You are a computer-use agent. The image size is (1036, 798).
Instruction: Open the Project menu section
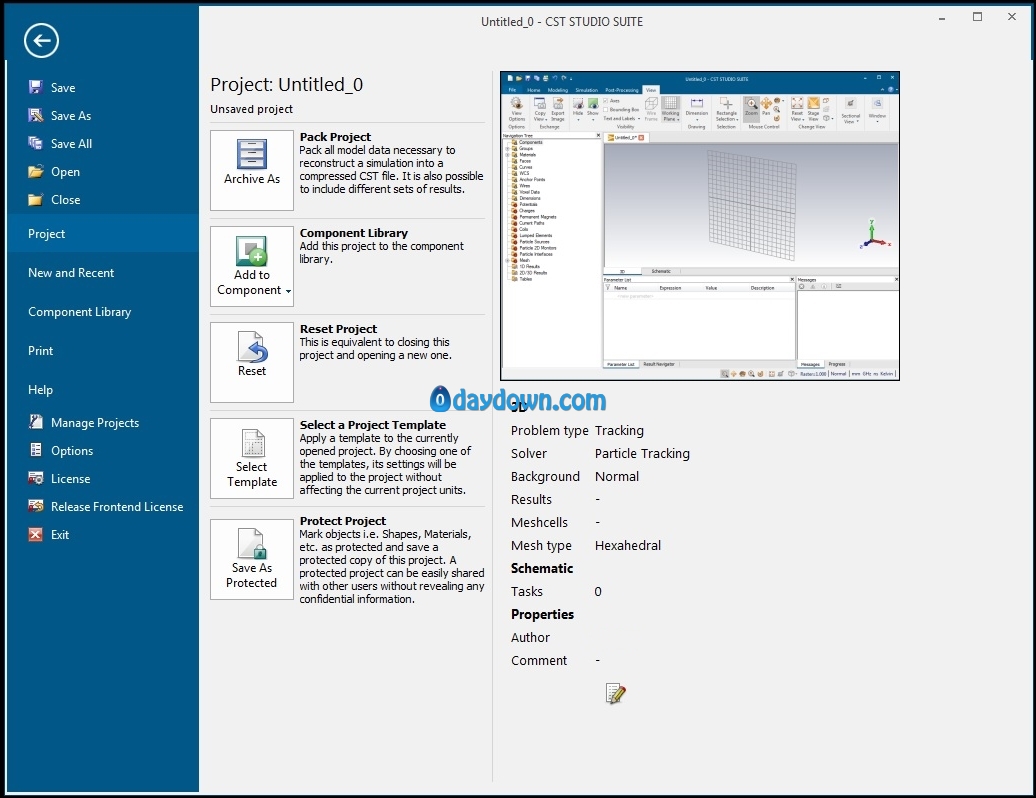coord(102,233)
